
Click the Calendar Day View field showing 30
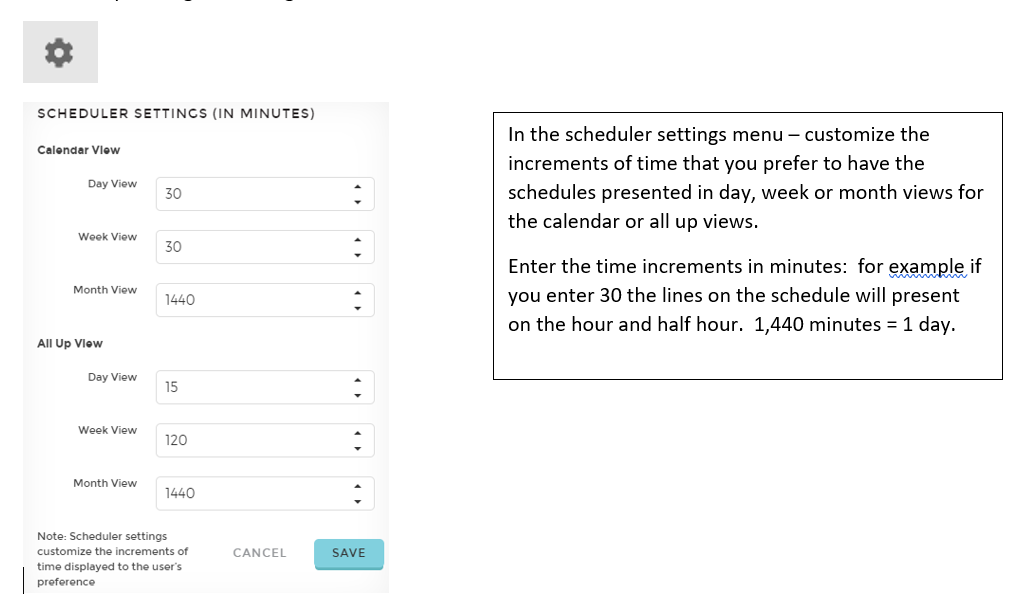[x=265, y=194]
